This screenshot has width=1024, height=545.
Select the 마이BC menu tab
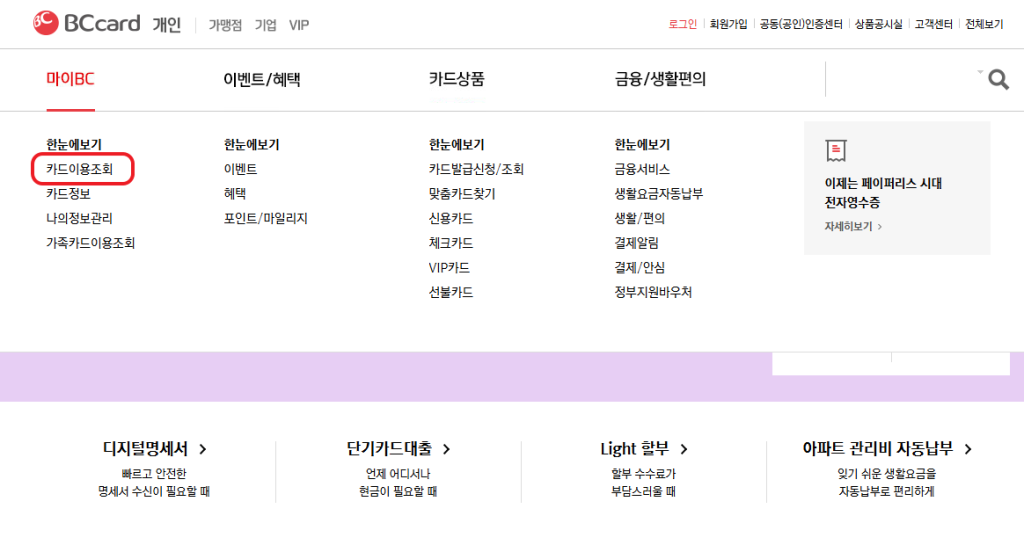pos(70,79)
